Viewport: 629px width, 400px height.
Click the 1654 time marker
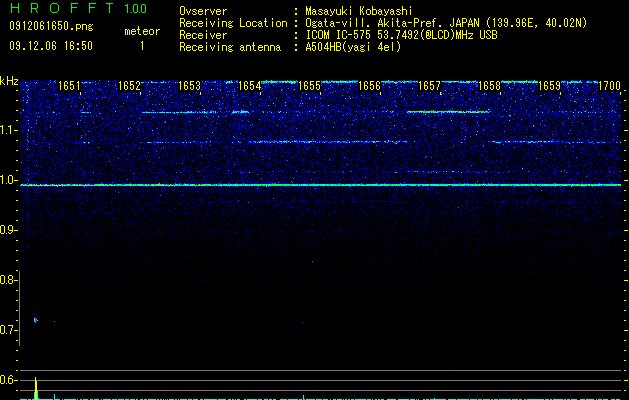coord(249,85)
